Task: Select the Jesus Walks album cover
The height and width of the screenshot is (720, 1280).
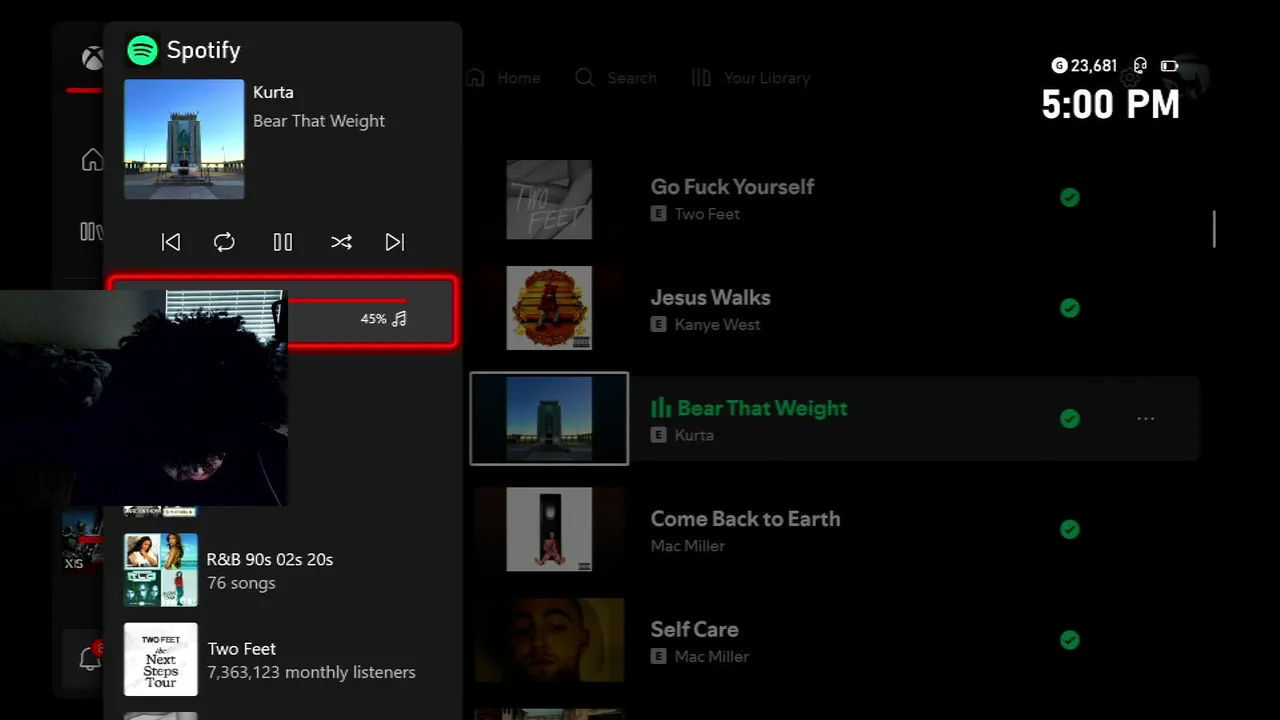Action: (x=549, y=308)
